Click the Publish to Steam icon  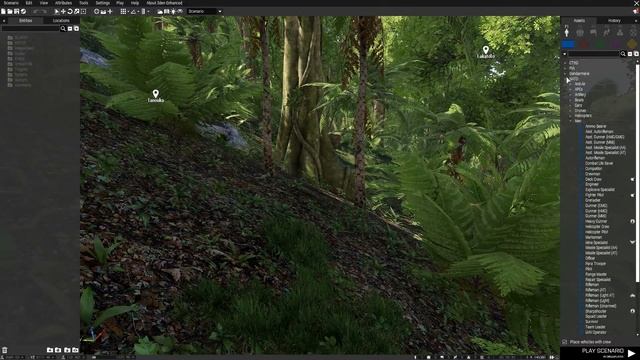point(23,11)
